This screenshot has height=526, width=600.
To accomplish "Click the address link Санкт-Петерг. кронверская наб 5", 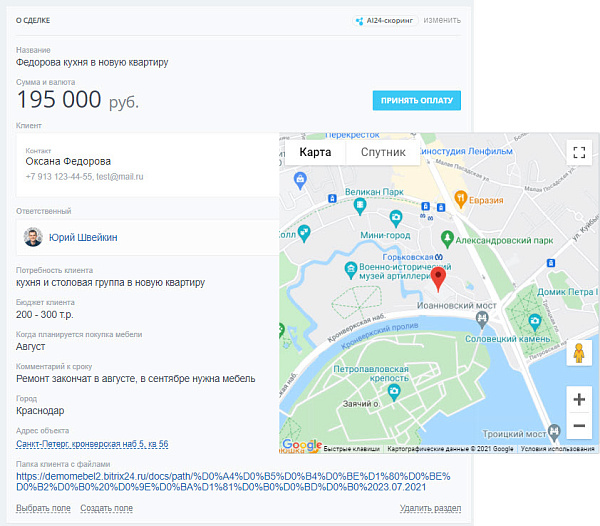I will 92,444.
